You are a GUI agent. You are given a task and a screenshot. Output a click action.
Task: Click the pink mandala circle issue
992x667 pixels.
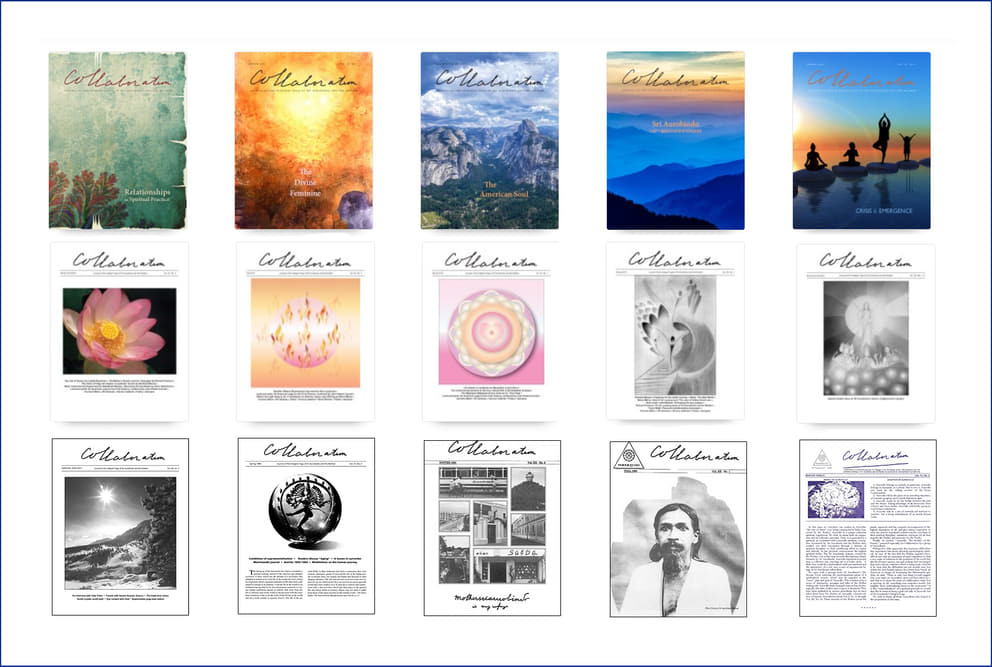(x=490, y=332)
